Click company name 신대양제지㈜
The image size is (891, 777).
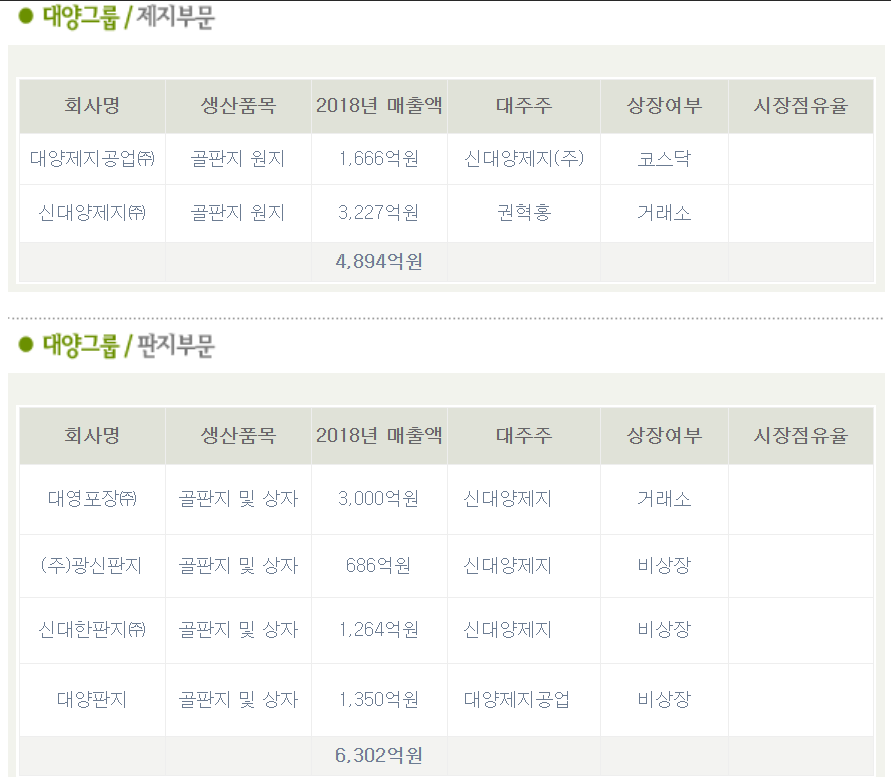[92, 213]
